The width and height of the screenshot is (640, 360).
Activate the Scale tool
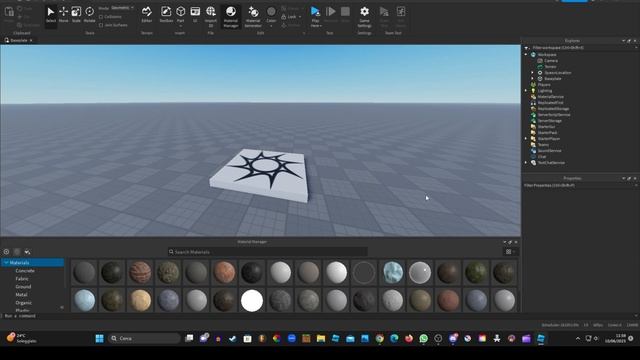pos(76,15)
